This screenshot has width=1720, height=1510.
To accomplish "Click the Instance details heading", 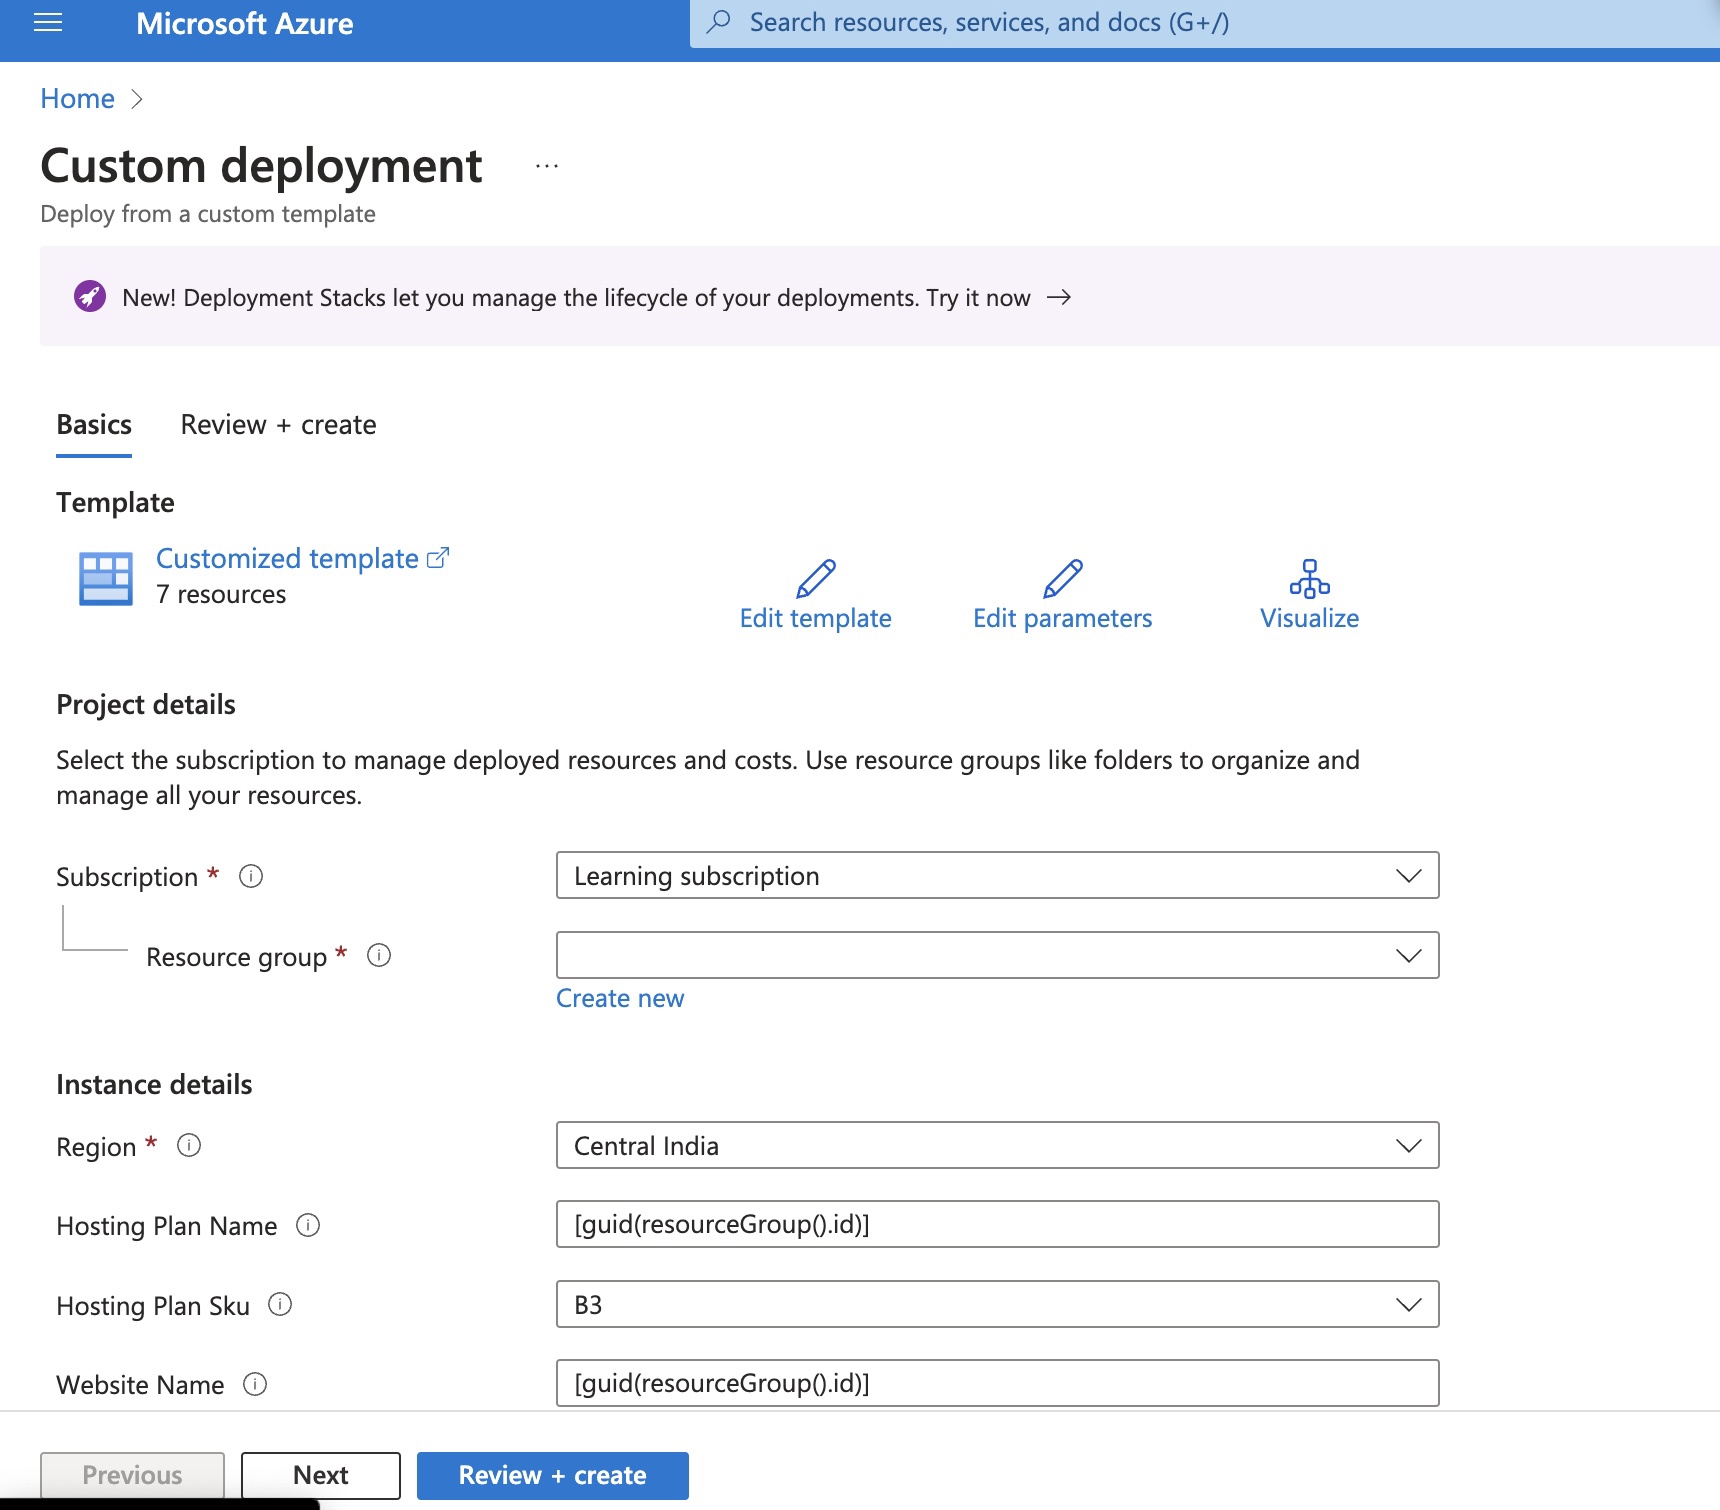I will point(154,1084).
